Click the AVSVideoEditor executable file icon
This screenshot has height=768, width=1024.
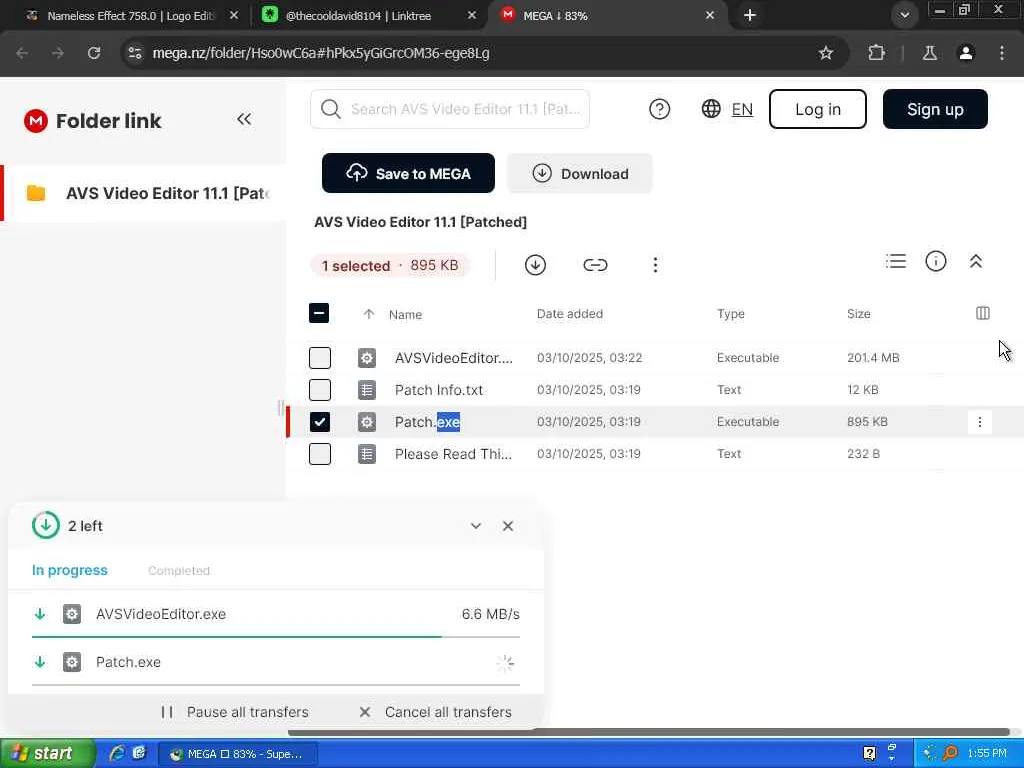[x=367, y=358]
